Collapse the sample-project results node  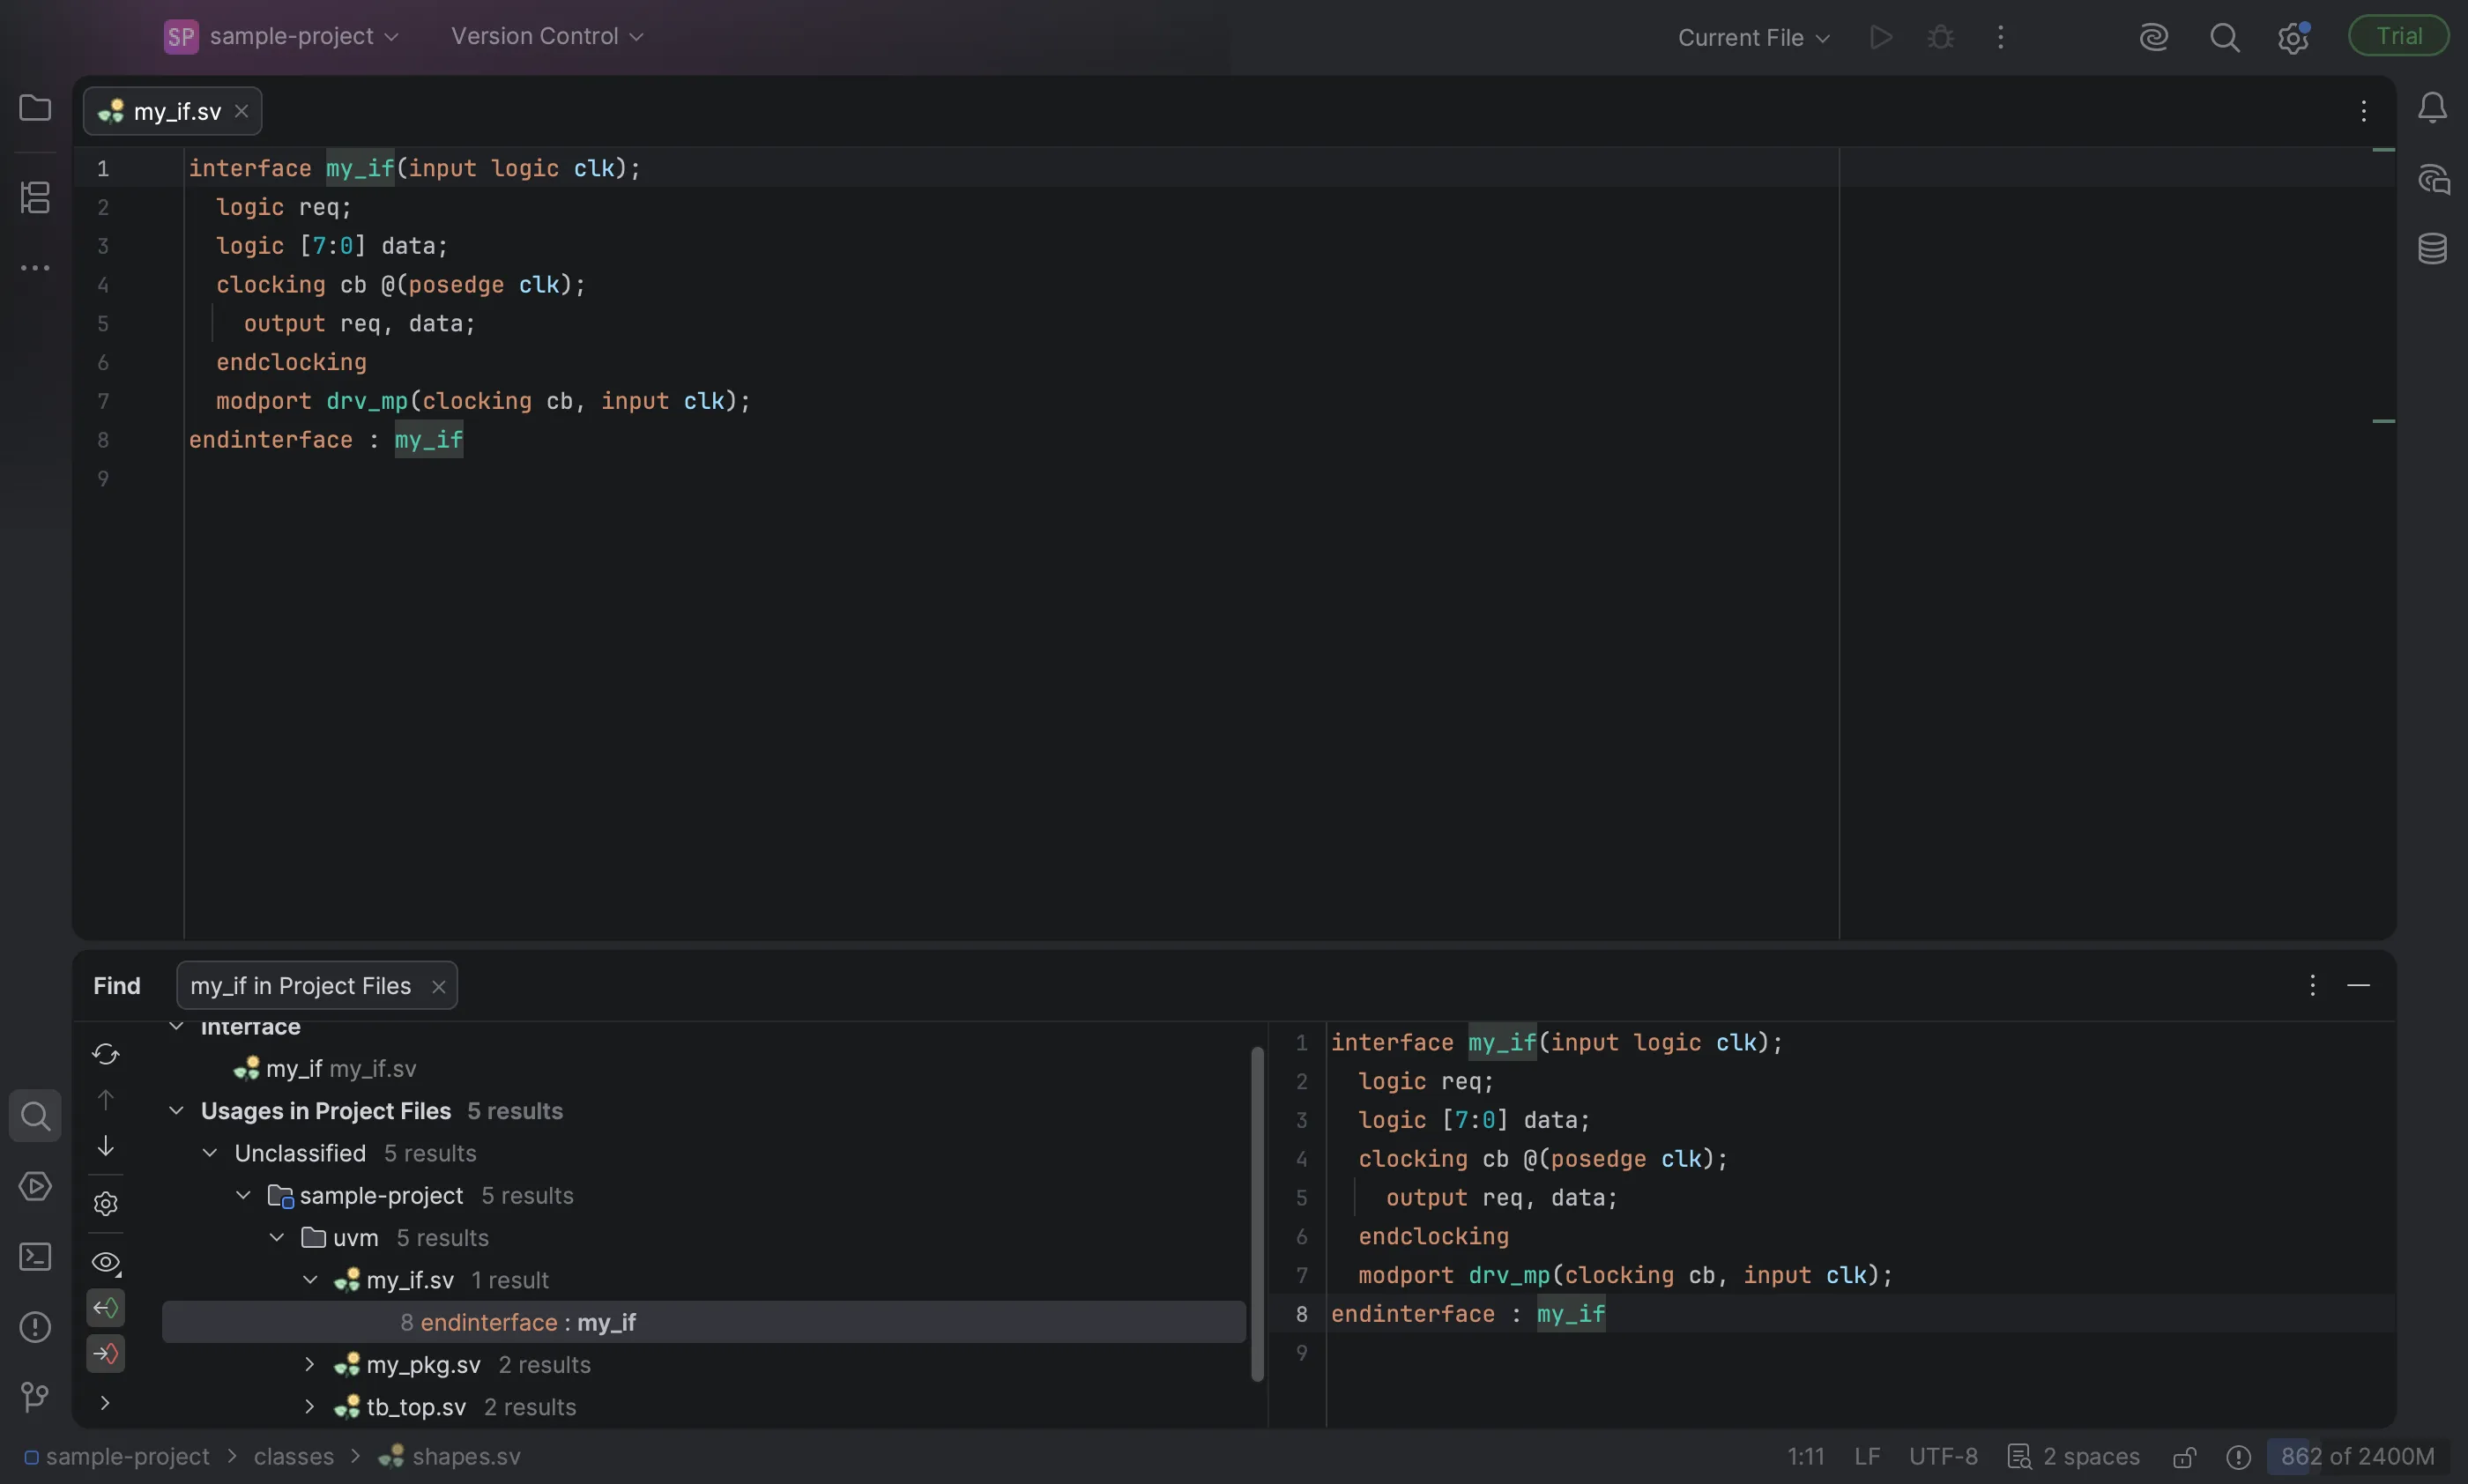(243, 1195)
